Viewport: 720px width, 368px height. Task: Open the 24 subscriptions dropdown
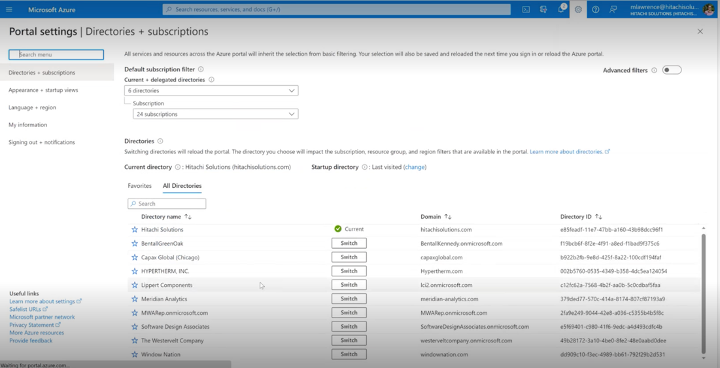(215, 114)
